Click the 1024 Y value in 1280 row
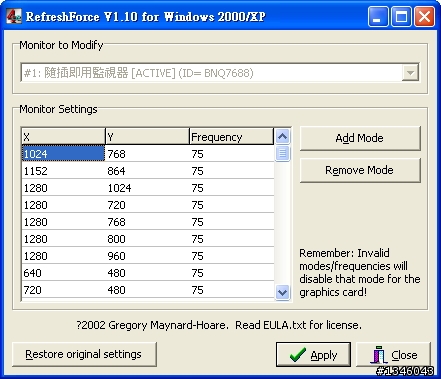 pos(147,188)
